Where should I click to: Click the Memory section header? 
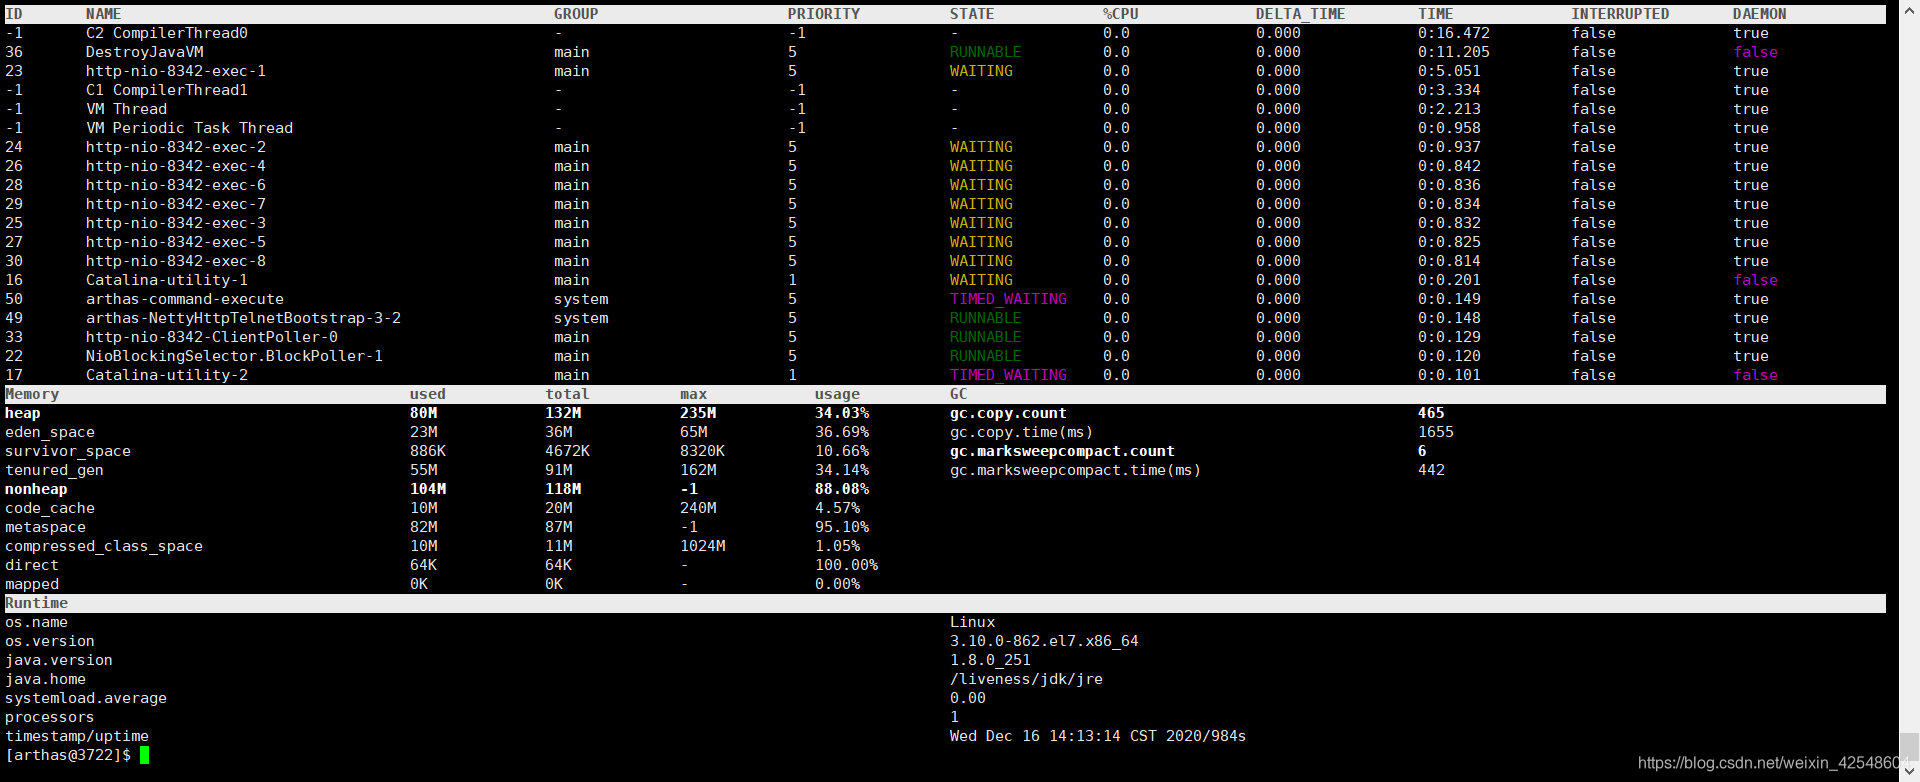tap(32, 394)
